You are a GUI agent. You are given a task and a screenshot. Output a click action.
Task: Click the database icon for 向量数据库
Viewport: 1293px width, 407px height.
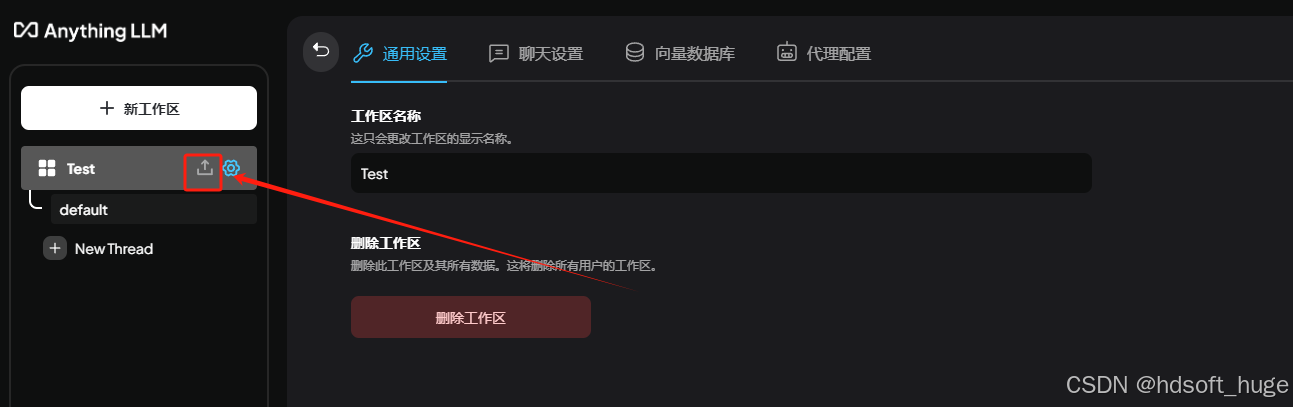click(x=634, y=53)
